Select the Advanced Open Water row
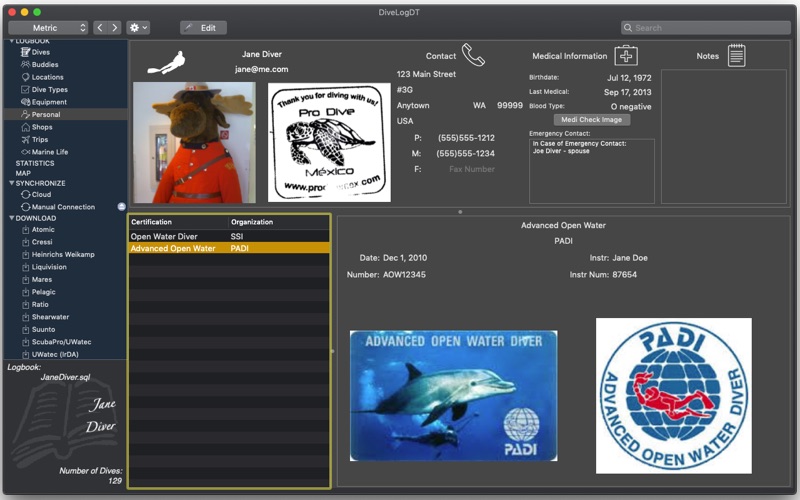 [229, 248]
